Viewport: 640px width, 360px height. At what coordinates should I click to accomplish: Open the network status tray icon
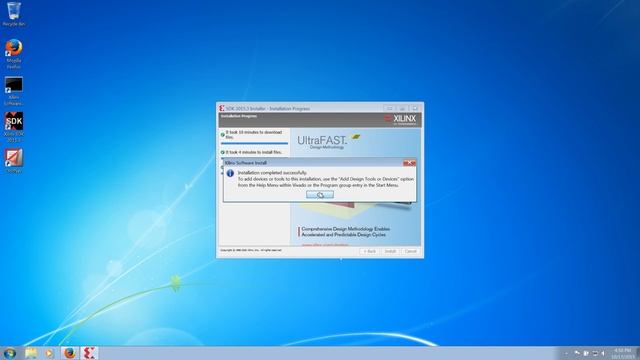tap(595, 353)
